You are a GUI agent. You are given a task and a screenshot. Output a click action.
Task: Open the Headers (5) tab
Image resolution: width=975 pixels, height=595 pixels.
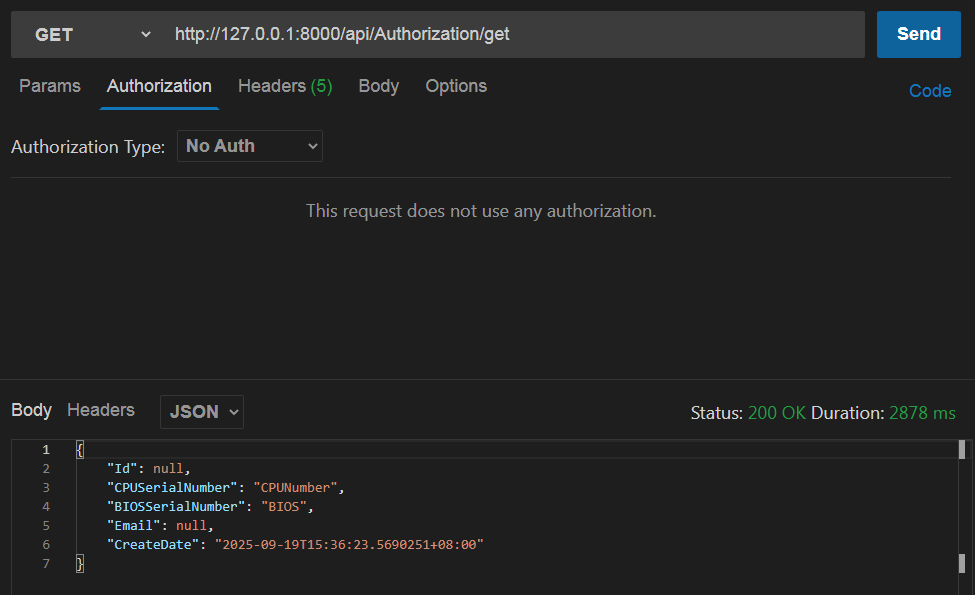click(284, 86)
